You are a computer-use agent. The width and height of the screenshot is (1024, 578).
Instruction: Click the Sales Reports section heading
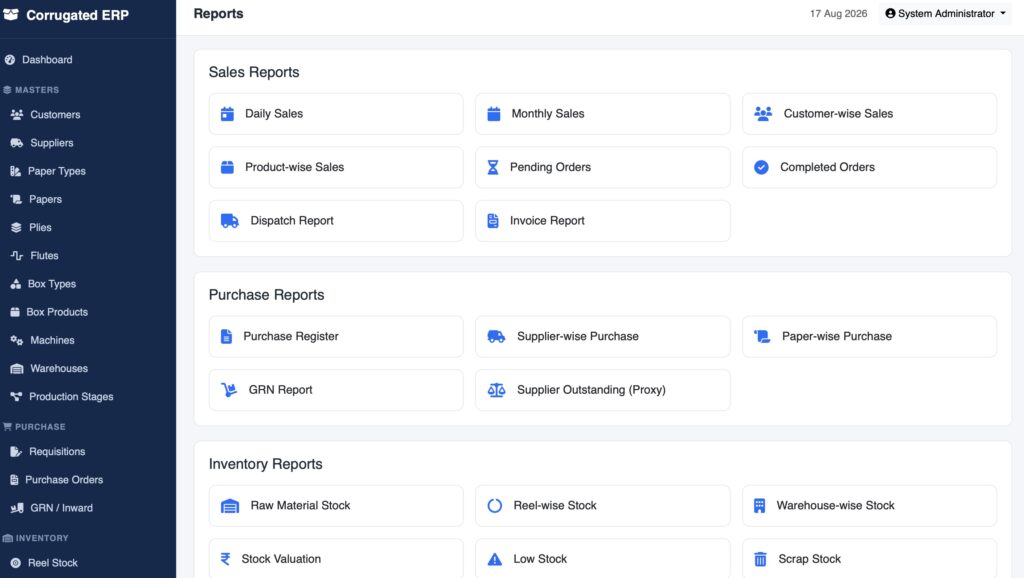[254, 72]
